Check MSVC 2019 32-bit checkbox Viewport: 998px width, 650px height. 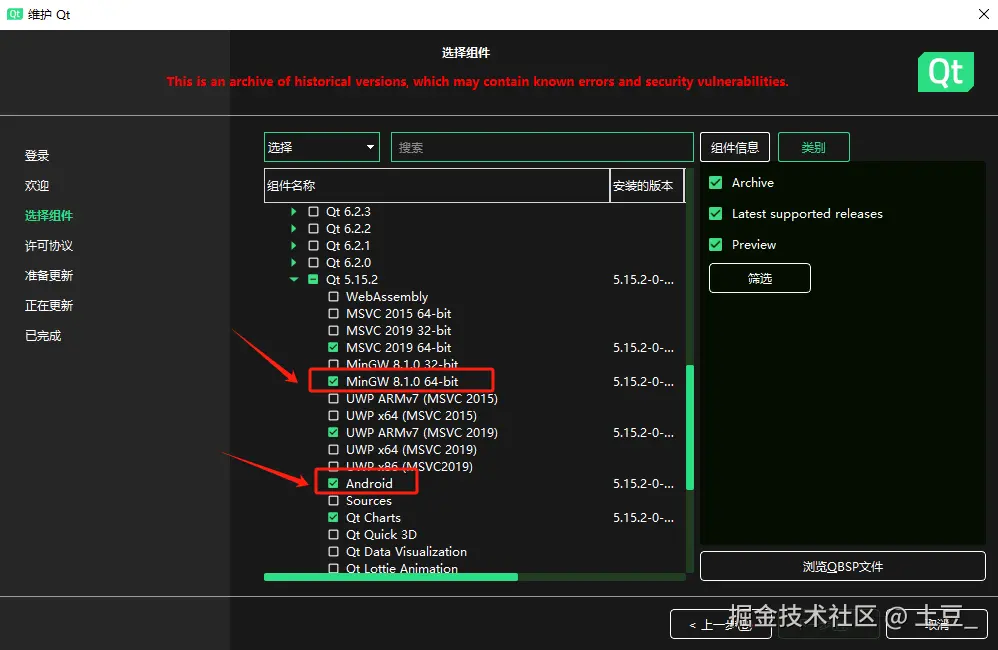[333, 330]
